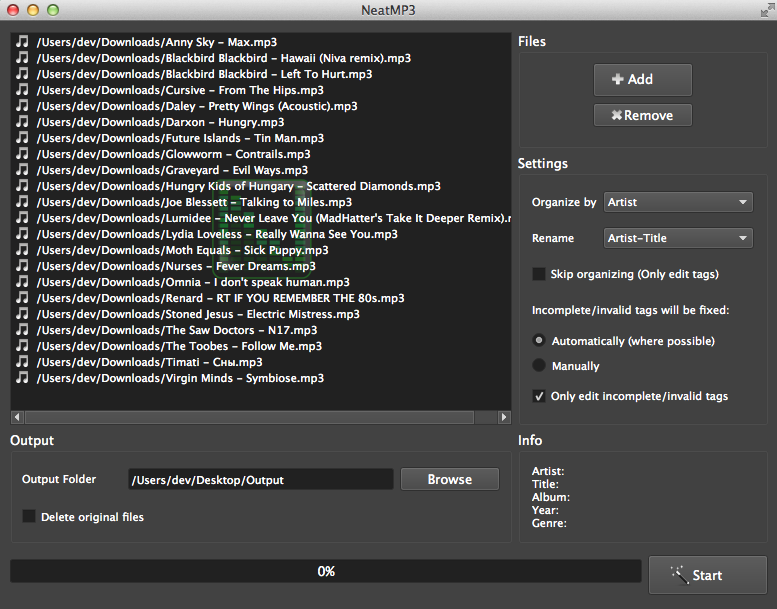
Task: Tick the Delete original files checkbox
Action: tap(29, 516)
